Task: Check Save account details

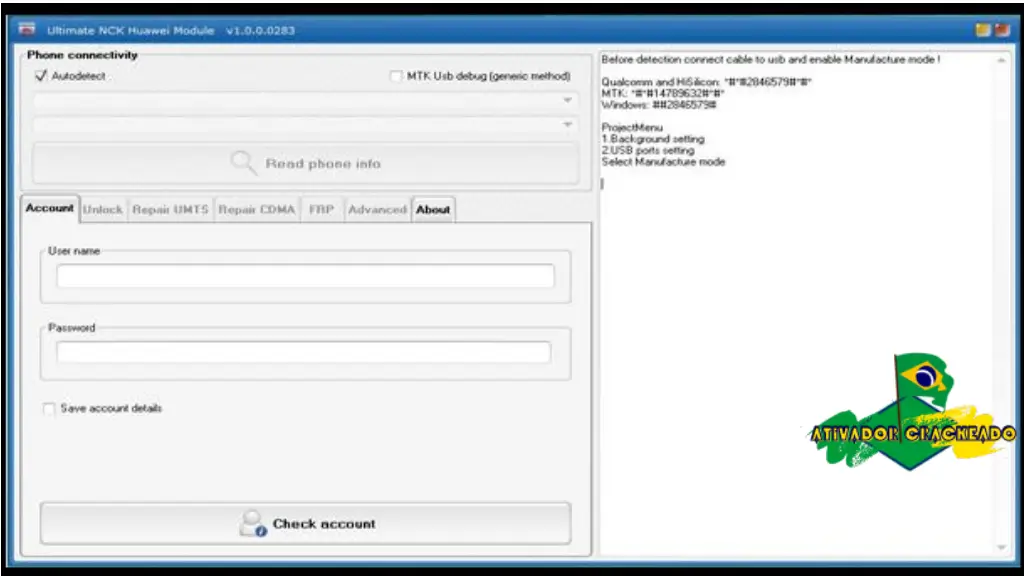Action: 49,409
